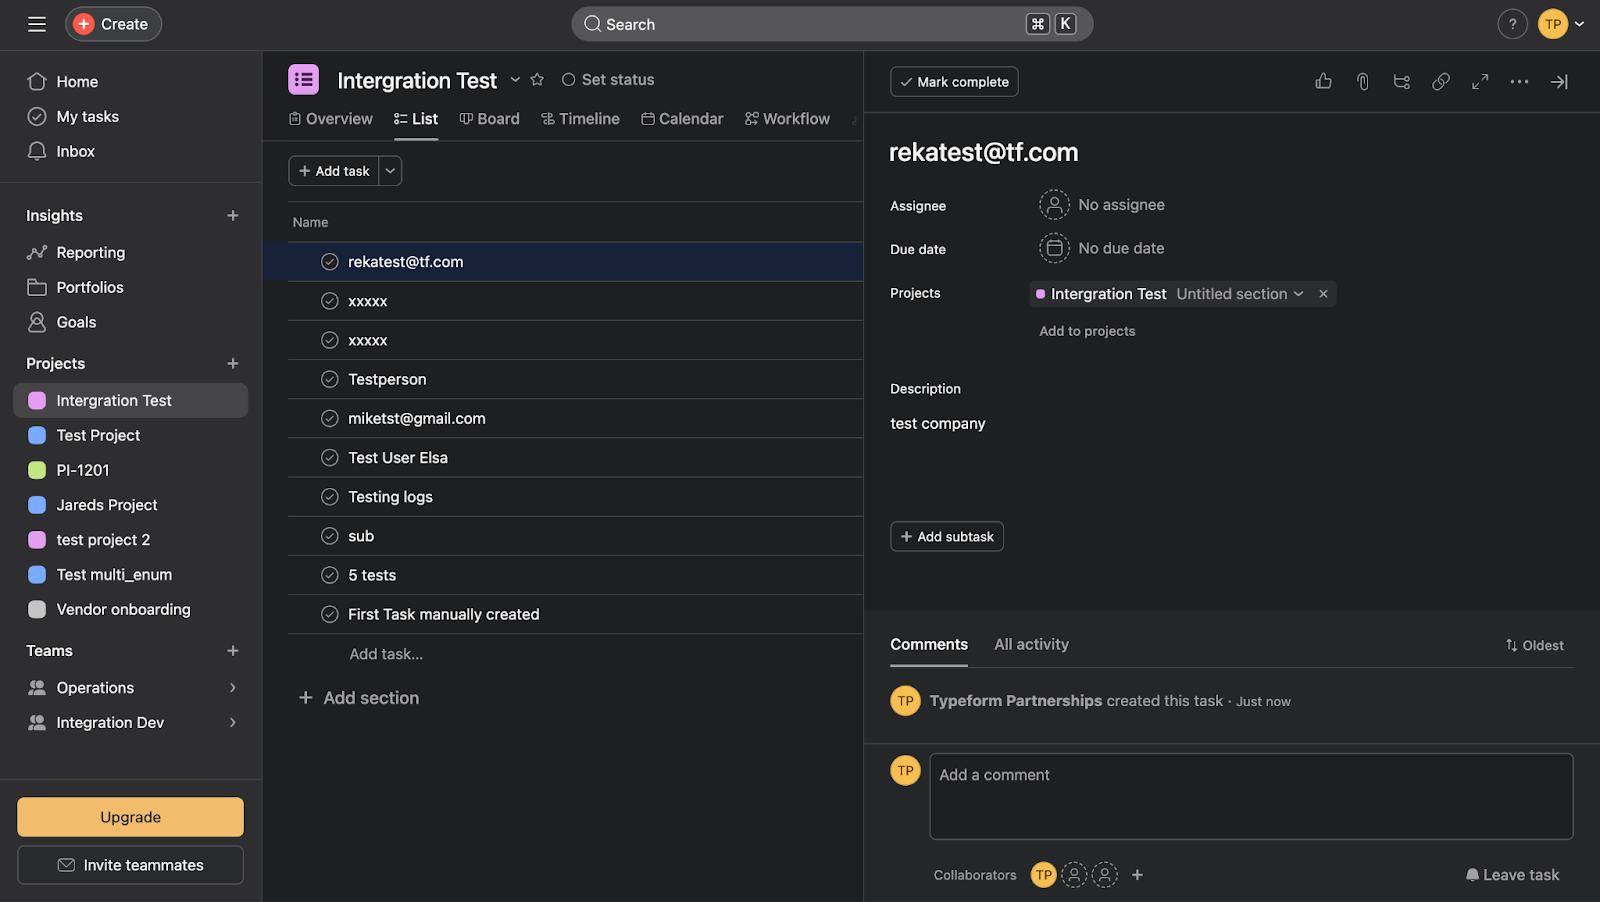Screen dimensions: 1600x902
Task: Click the Add subtask button
Action: click(x=946, y=537)
